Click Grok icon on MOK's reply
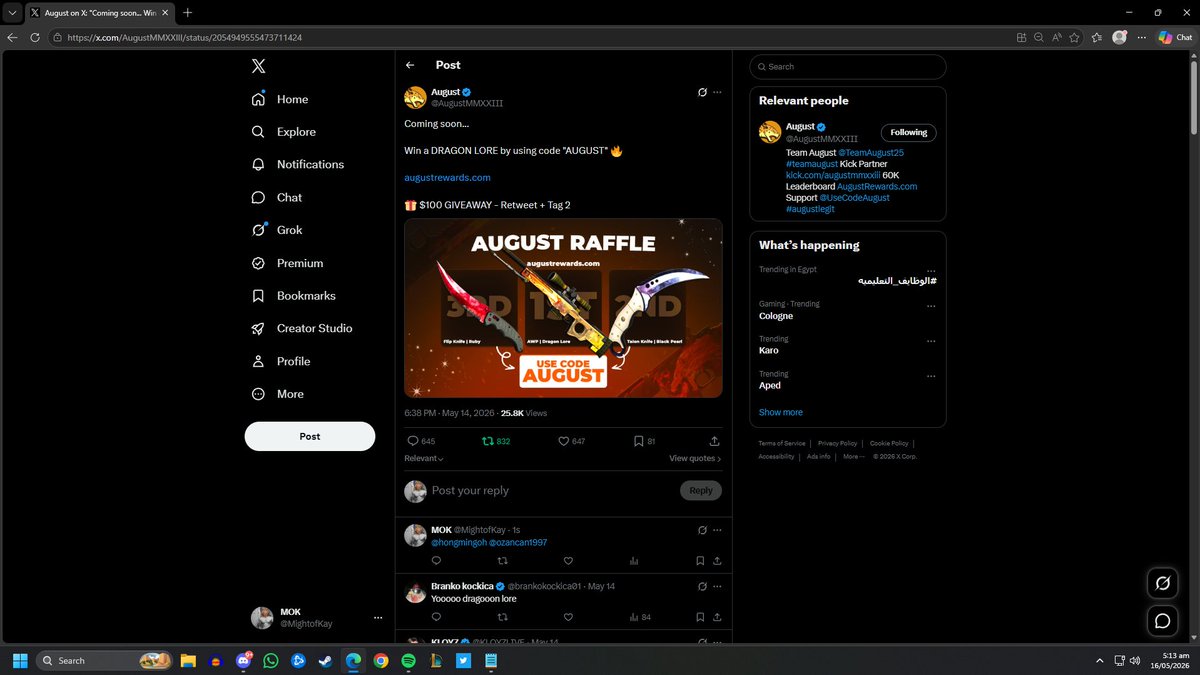The image size is (1200, 675). [702, 529]
